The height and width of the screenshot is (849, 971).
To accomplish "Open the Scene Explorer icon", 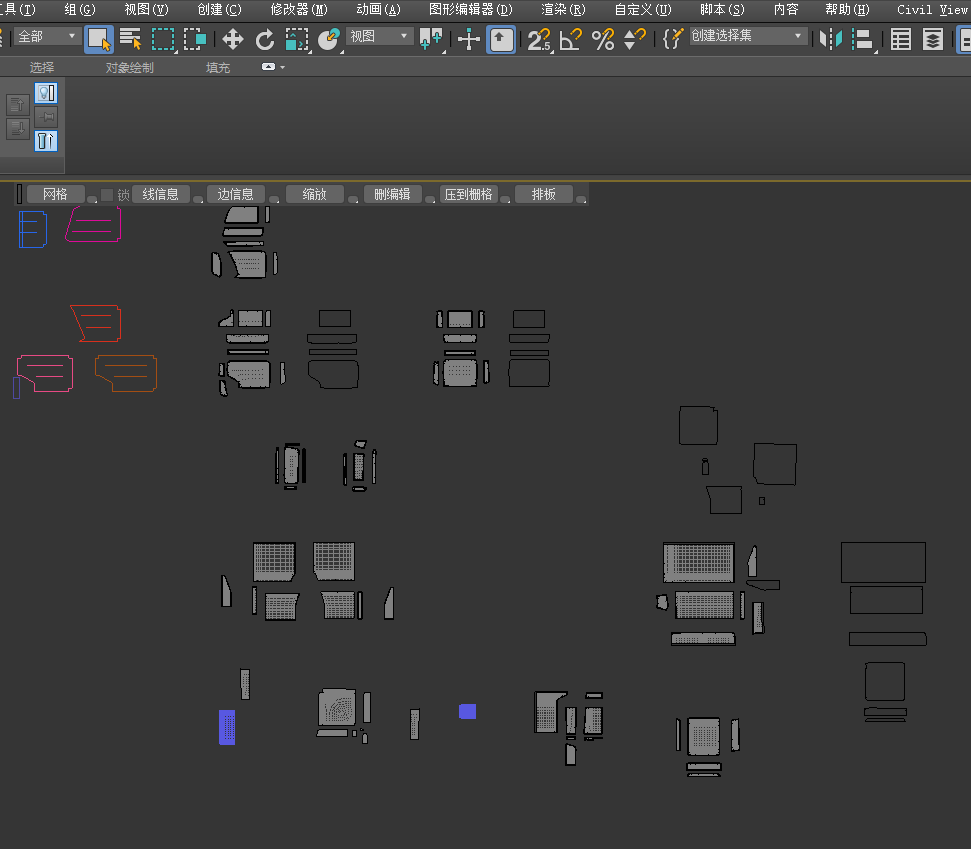I will click(x=900, y=40).
